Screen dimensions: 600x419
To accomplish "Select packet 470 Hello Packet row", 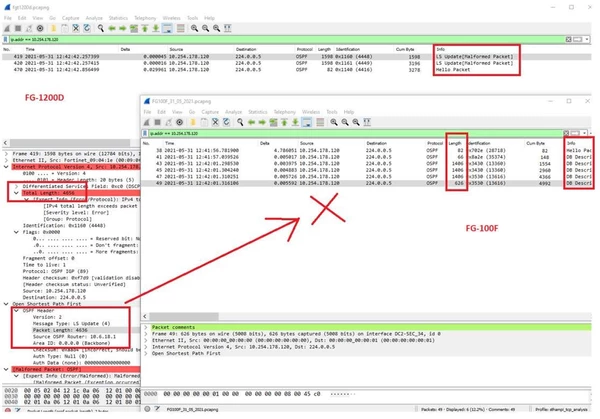I will coord(297,70).
